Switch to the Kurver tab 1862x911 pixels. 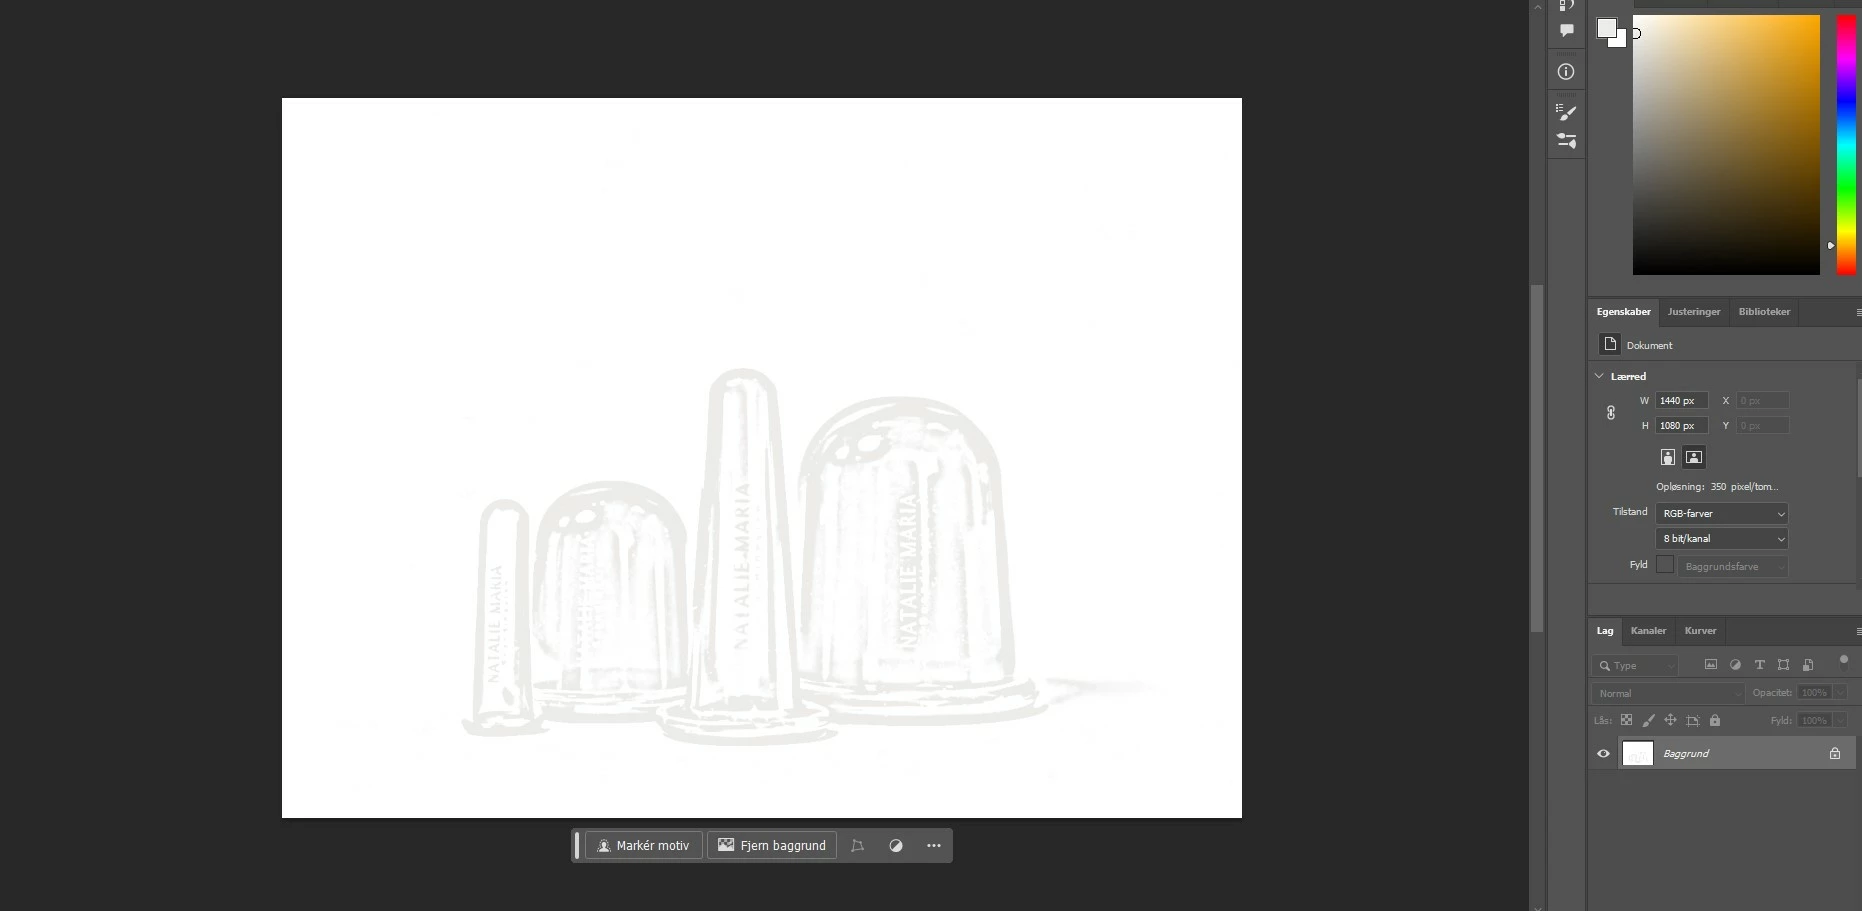point(1700,631)
